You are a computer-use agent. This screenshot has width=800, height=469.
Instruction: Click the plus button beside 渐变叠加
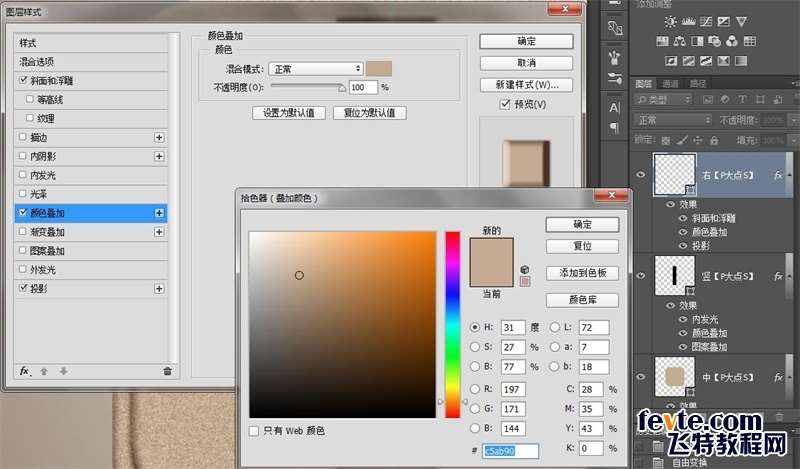pyautogui.click(x=159, y=232)
